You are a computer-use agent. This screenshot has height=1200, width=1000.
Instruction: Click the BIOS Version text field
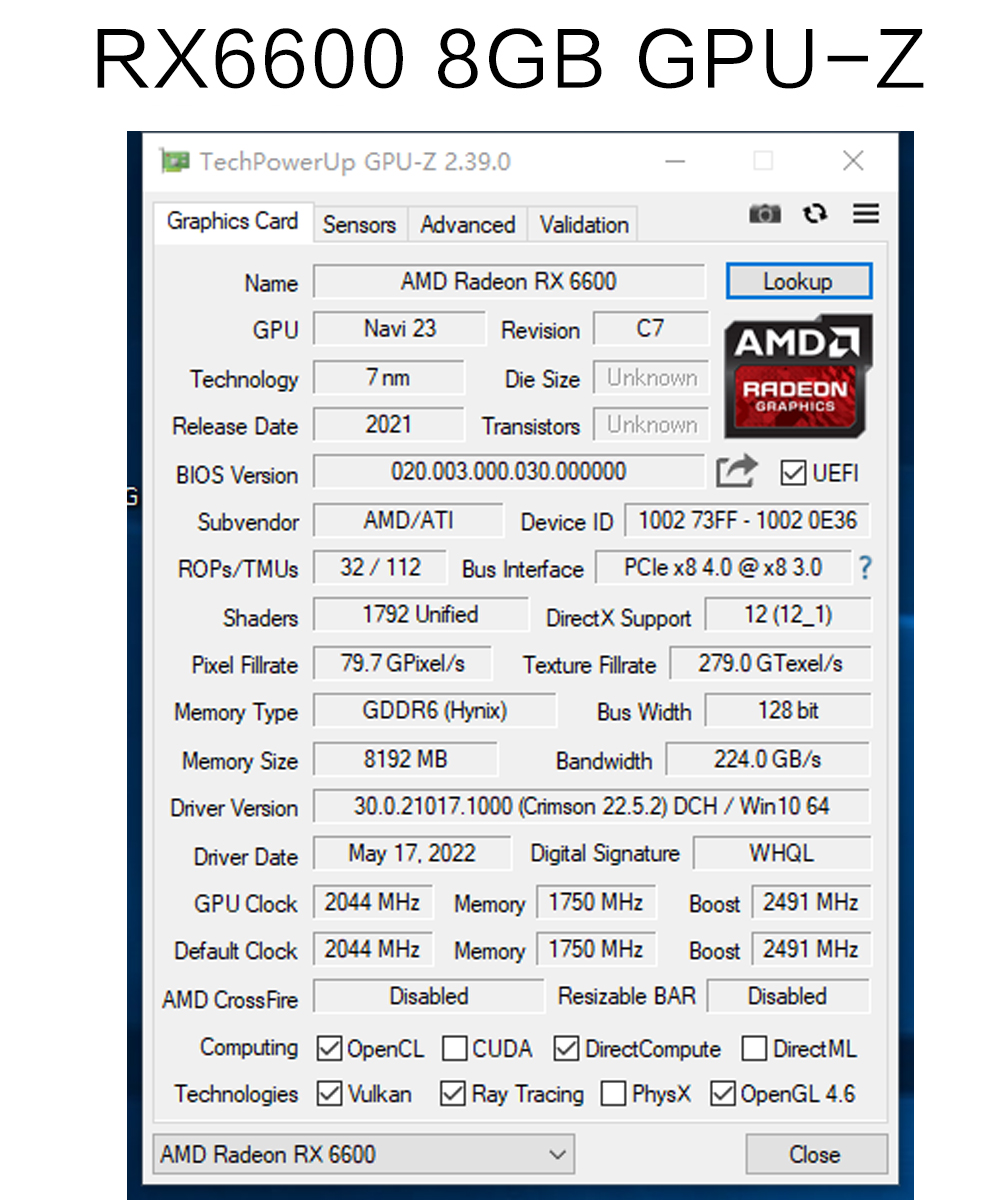(510, 471)
